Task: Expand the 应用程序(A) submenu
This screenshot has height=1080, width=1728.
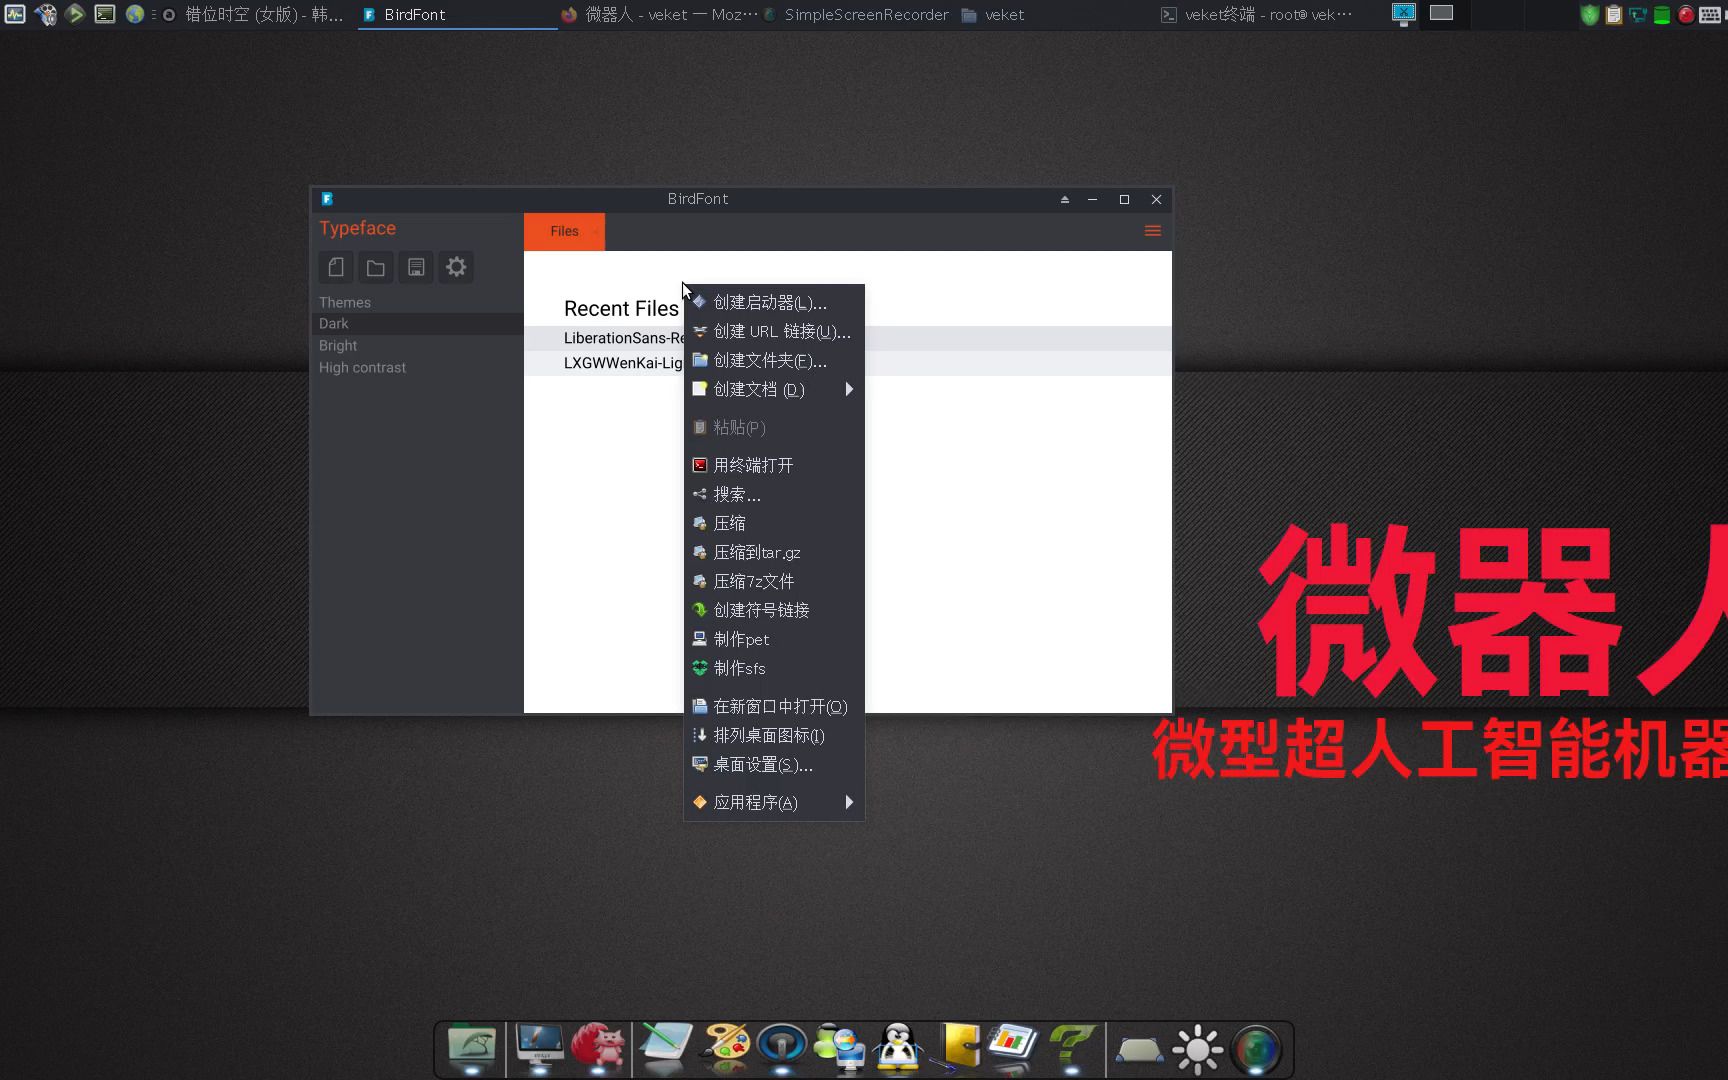Action: (x=774, y=802)
